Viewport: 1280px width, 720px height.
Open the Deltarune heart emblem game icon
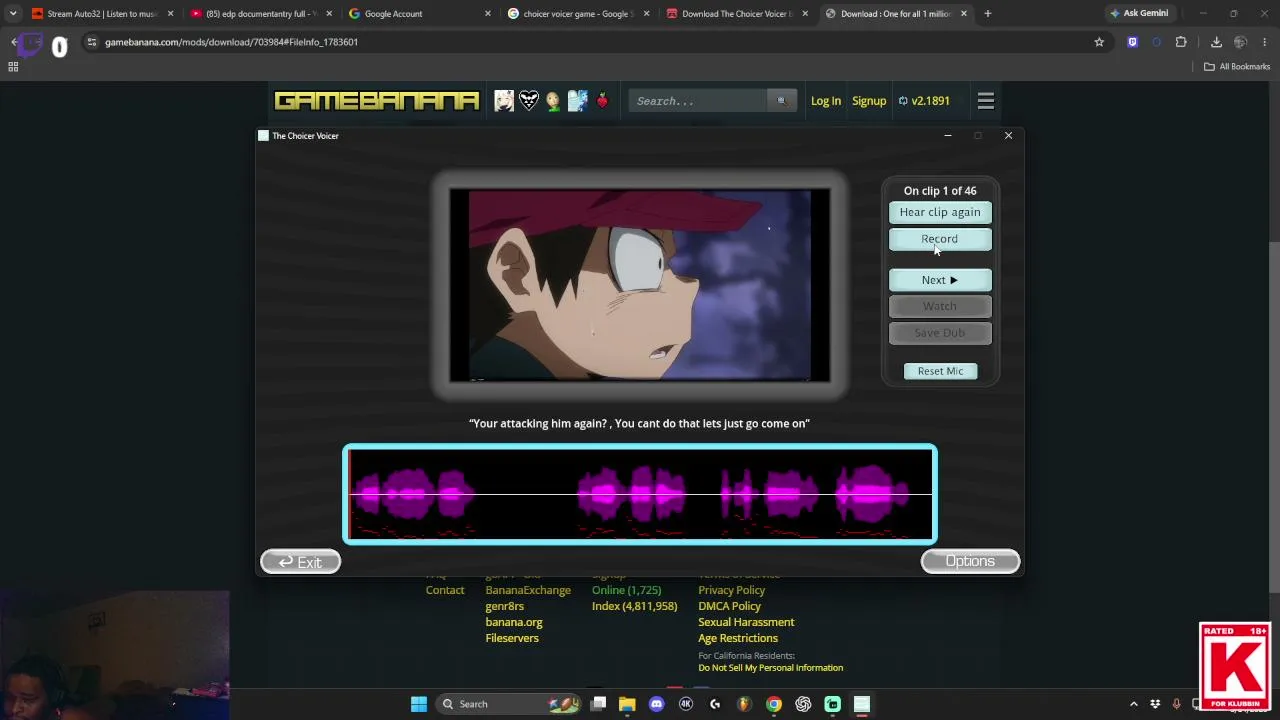(x=529, y=101)
